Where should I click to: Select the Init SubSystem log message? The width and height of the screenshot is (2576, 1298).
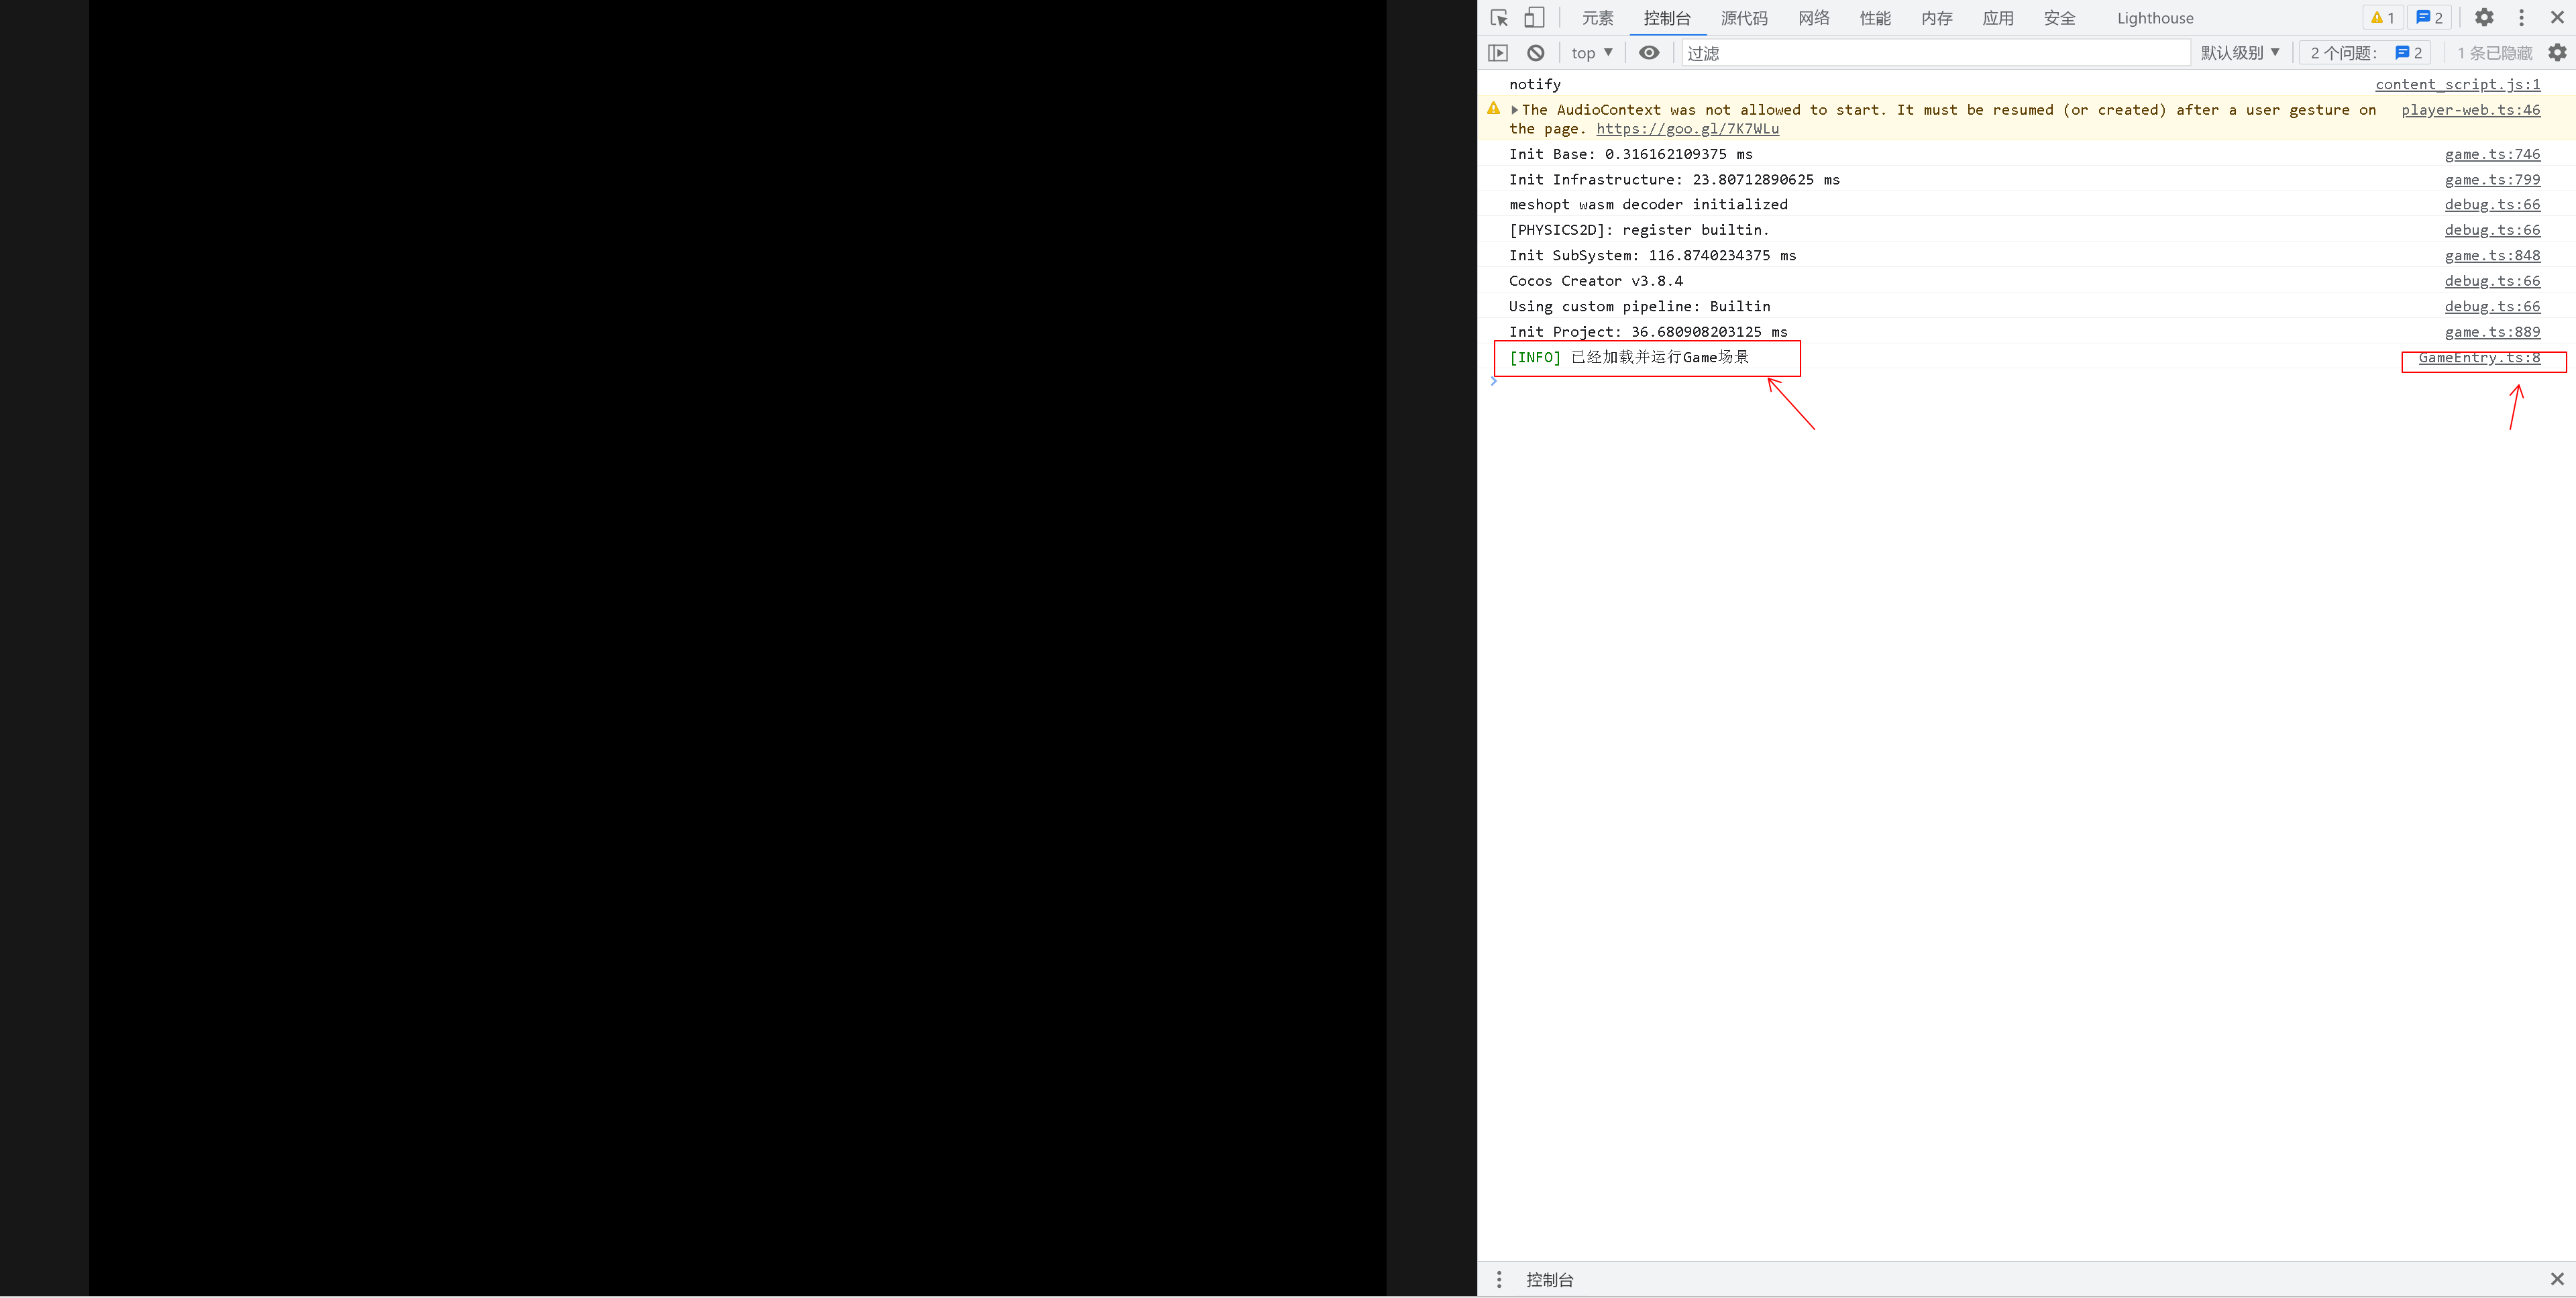pos(1653,256)
